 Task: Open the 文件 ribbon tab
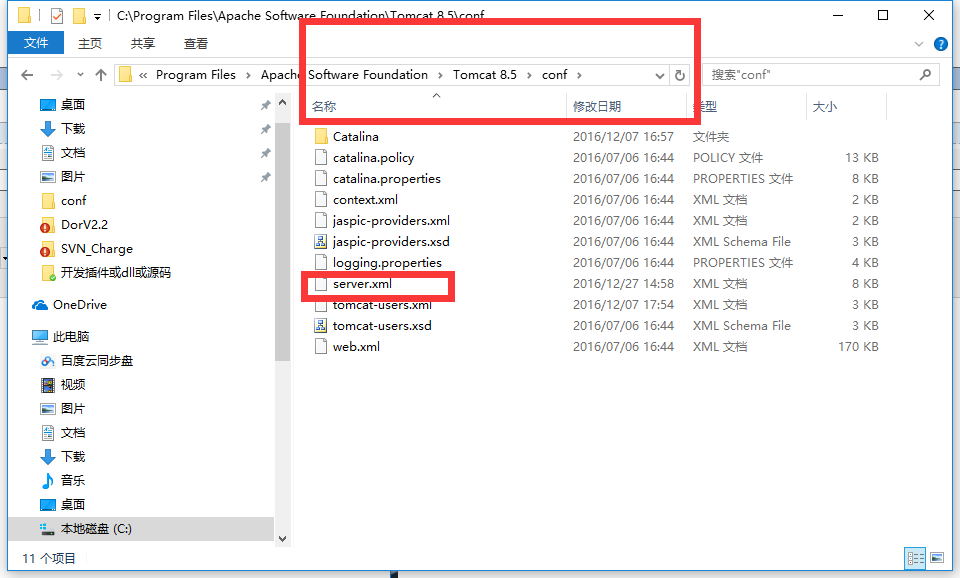[x=36, y=43]
